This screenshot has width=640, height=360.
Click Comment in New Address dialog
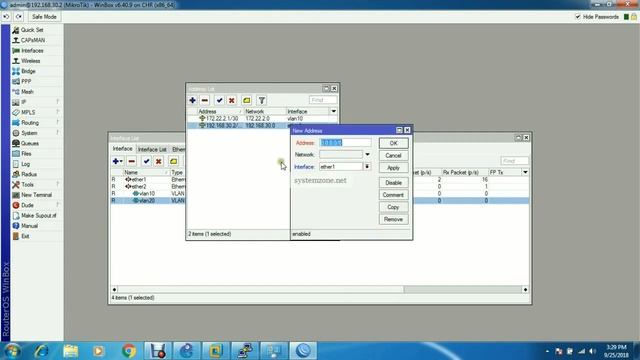pyautogui.click(x=393, y=195)
